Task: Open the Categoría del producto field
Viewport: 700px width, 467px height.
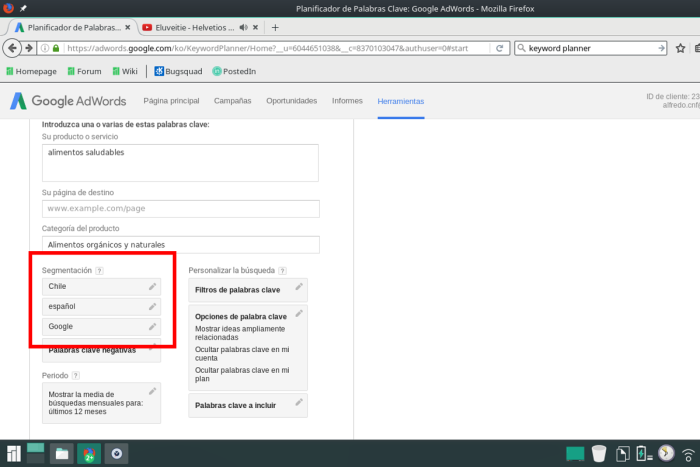Action: coord(181,245)
